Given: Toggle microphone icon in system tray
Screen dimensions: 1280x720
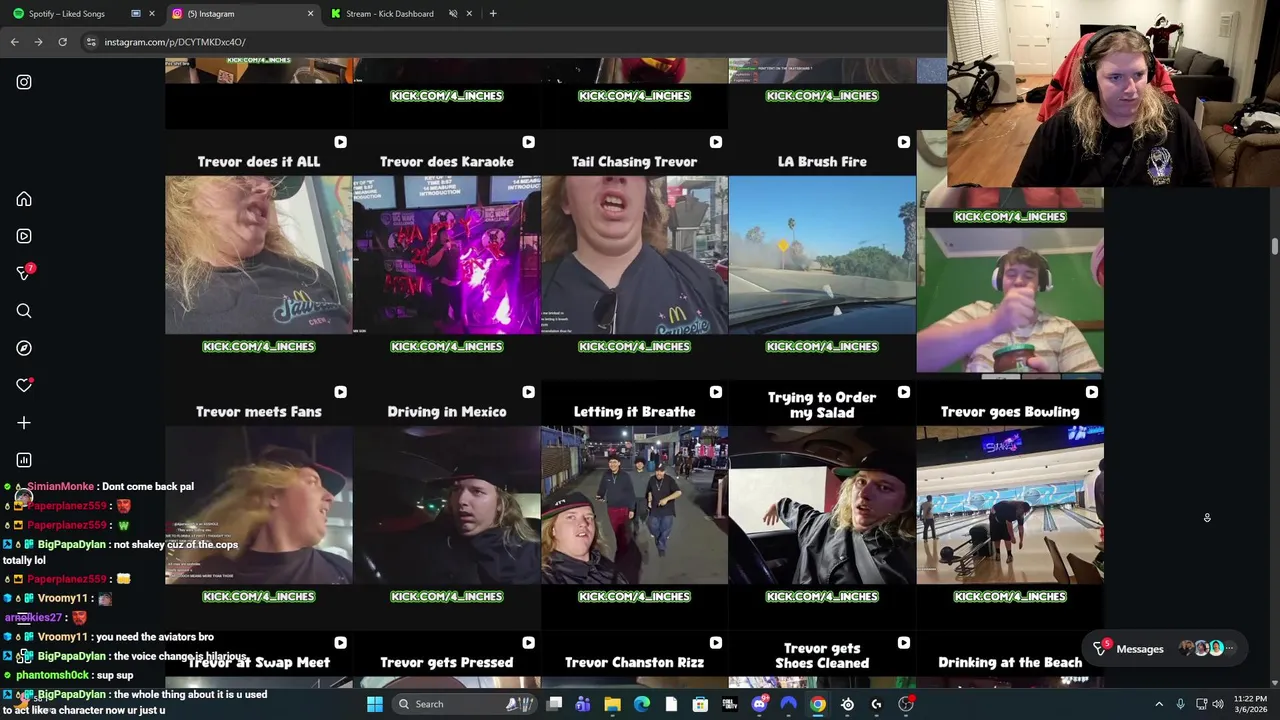Looking at the screenshot, I should pos(1180,704).
